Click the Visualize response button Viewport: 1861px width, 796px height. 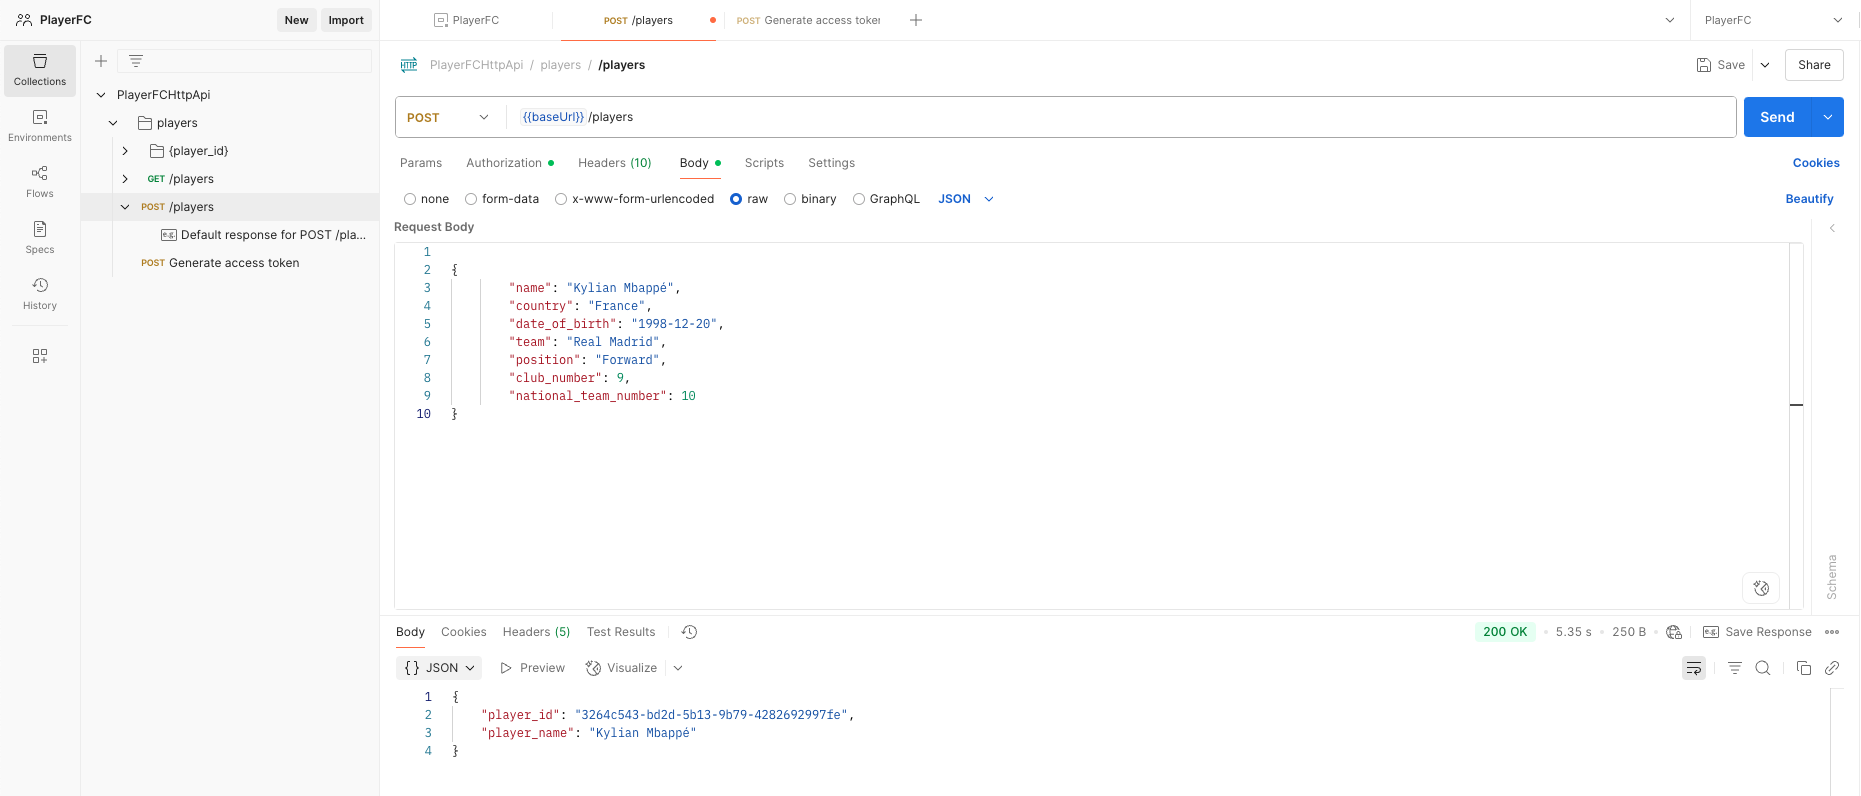tap(621, 668)
